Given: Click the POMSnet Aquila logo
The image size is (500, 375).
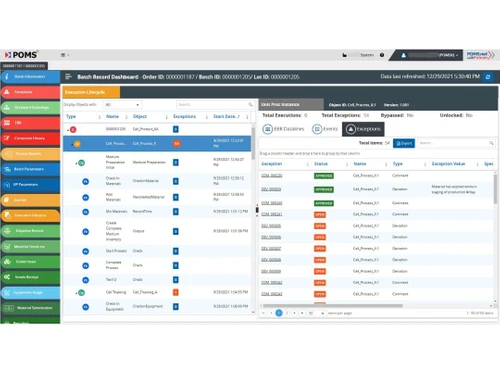Looking at the screenshot, I should (x=480, y=55).
